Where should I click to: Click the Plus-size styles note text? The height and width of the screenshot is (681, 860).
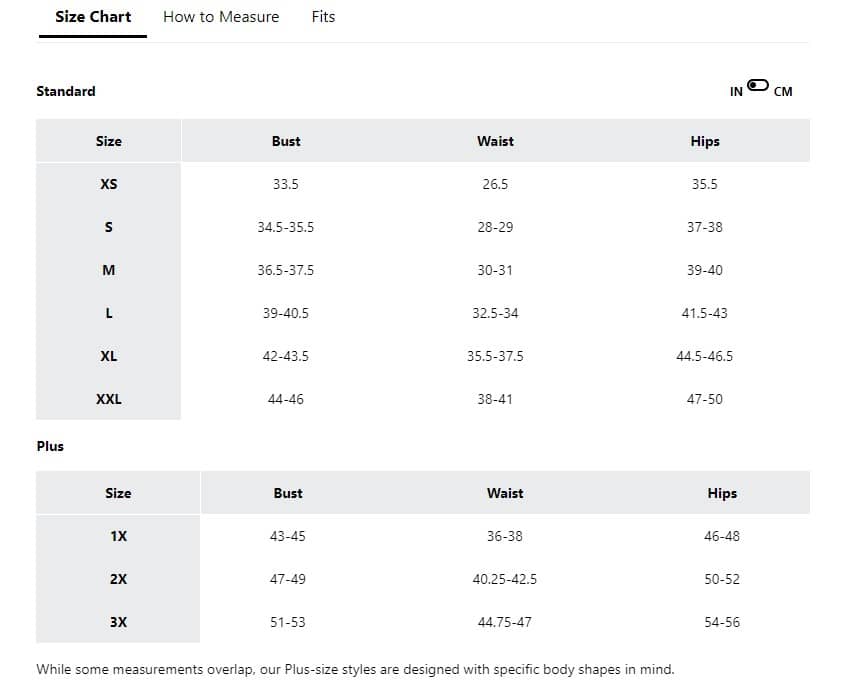[355, 670]
